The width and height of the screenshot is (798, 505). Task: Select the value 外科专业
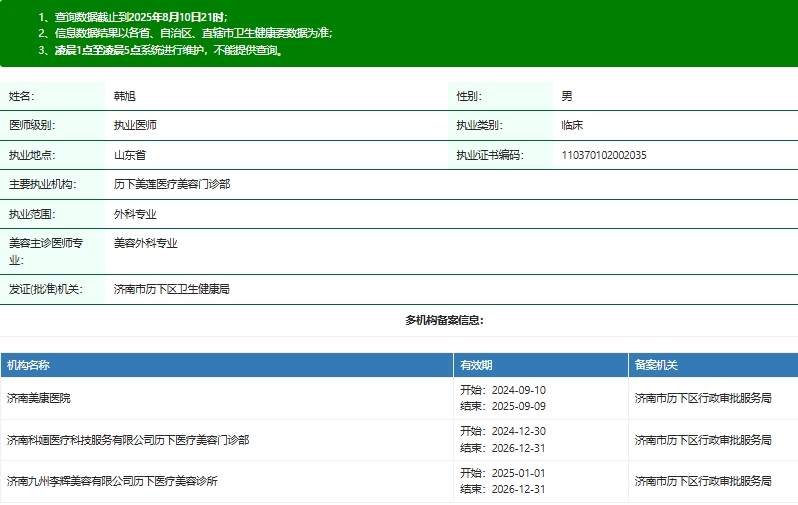(135, 214)
